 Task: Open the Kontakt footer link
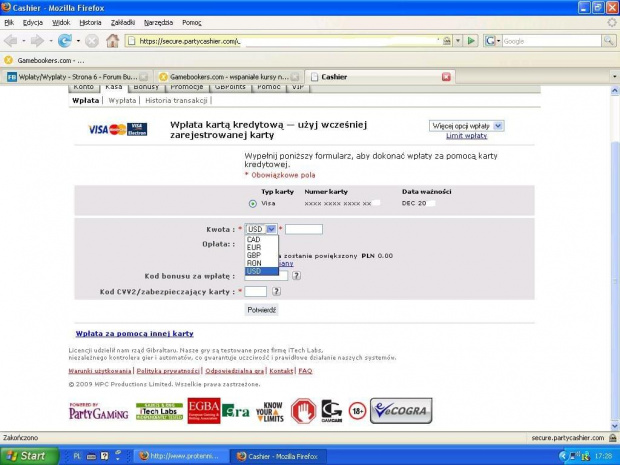[x=281, y=371]
